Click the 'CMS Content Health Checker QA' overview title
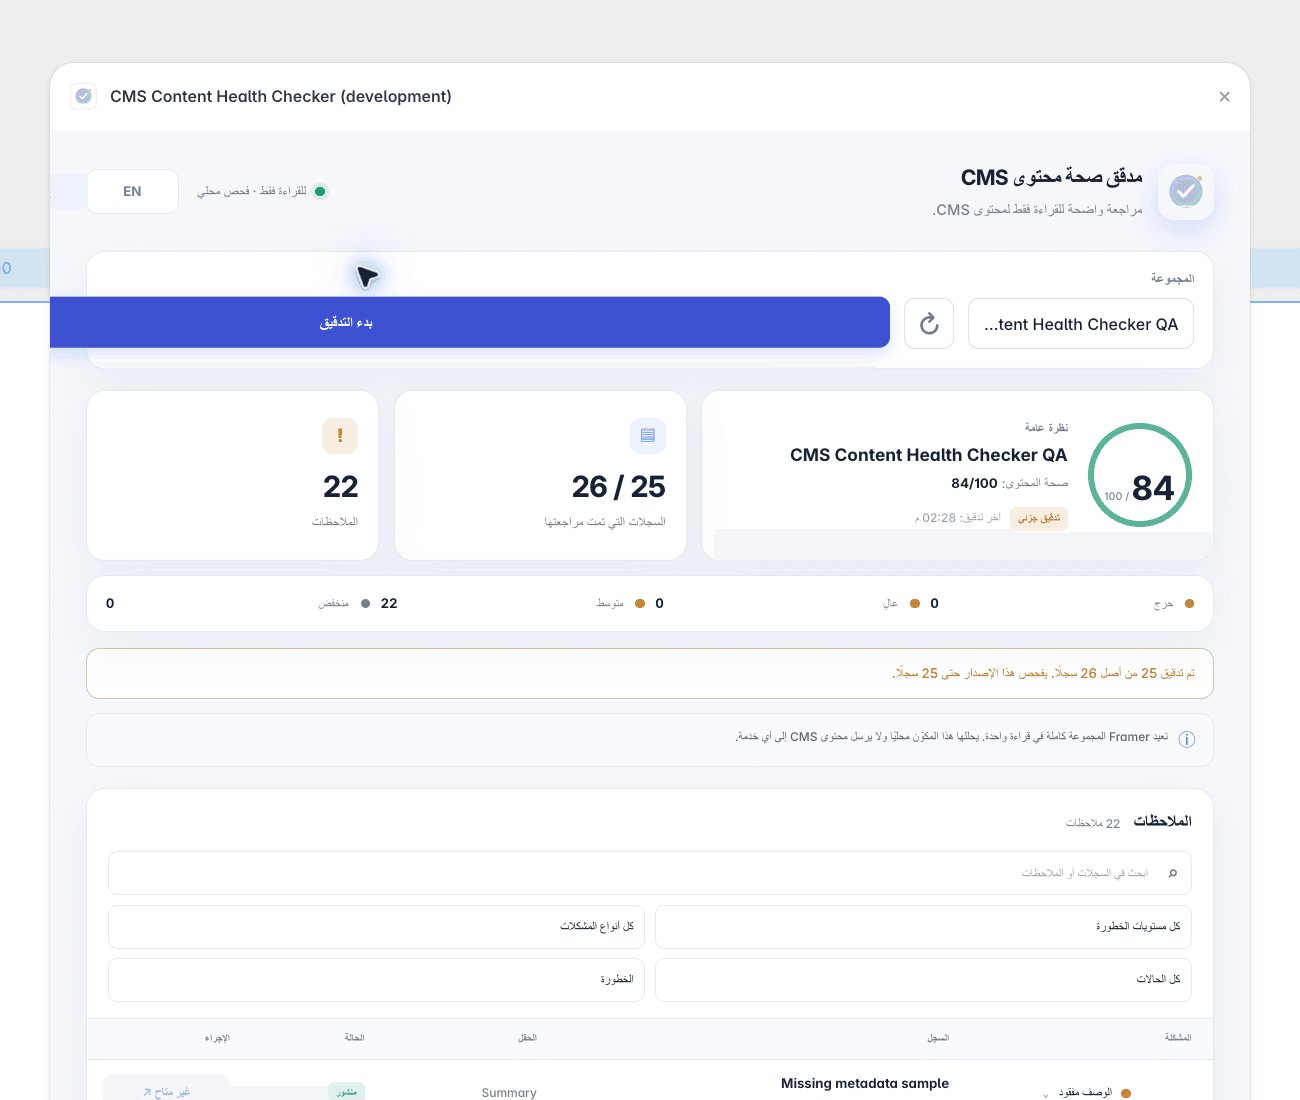 (929, 455)
